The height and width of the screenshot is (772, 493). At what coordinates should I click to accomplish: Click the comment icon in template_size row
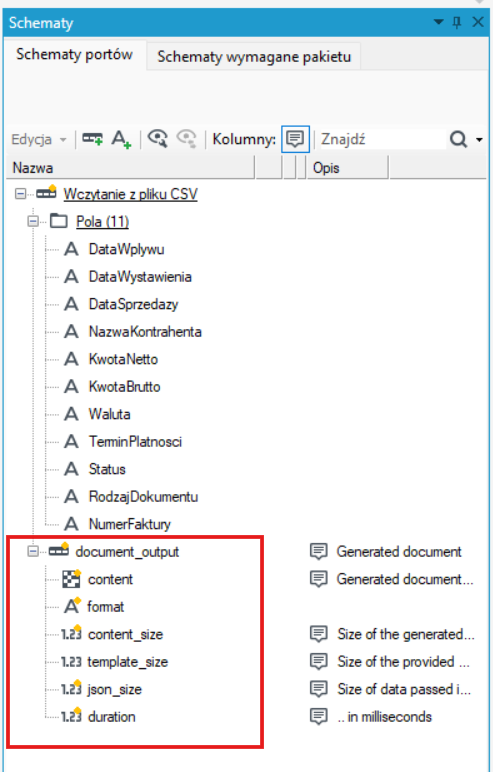(319, 662)
